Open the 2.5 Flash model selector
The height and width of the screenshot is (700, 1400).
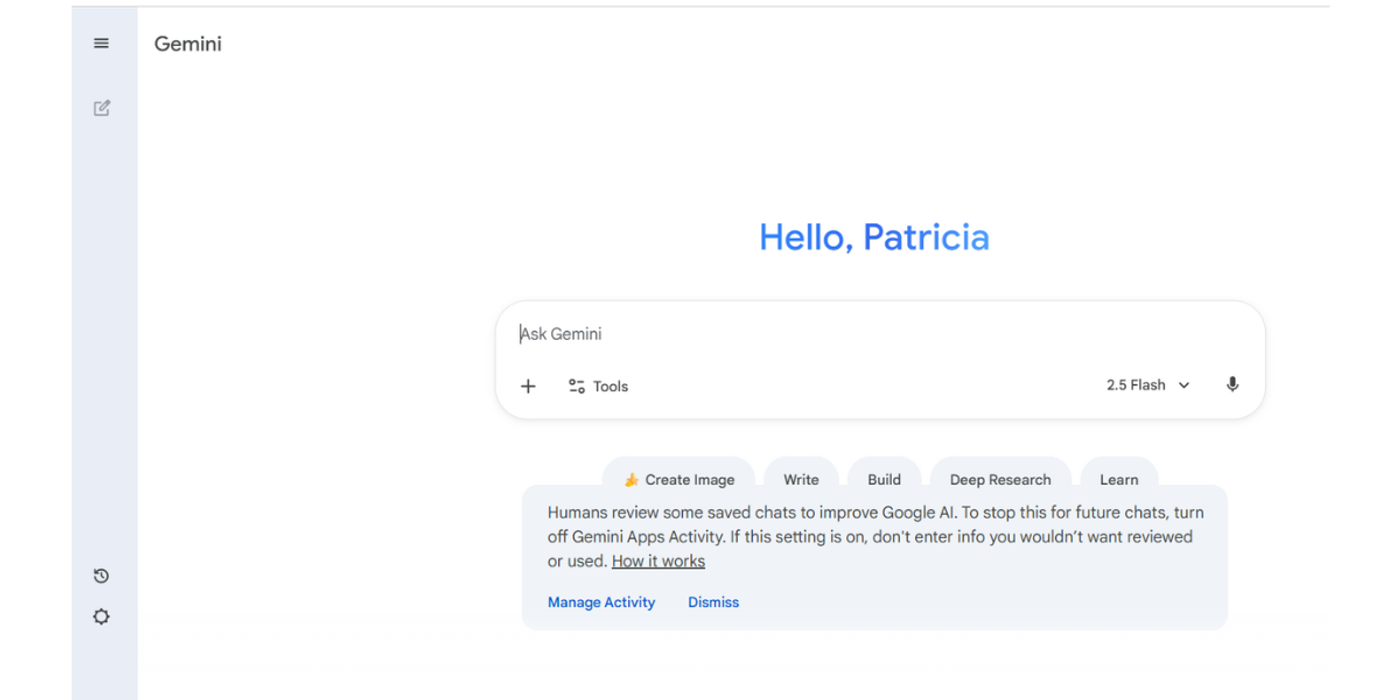pyautogui.click(x=1135, y=385)
